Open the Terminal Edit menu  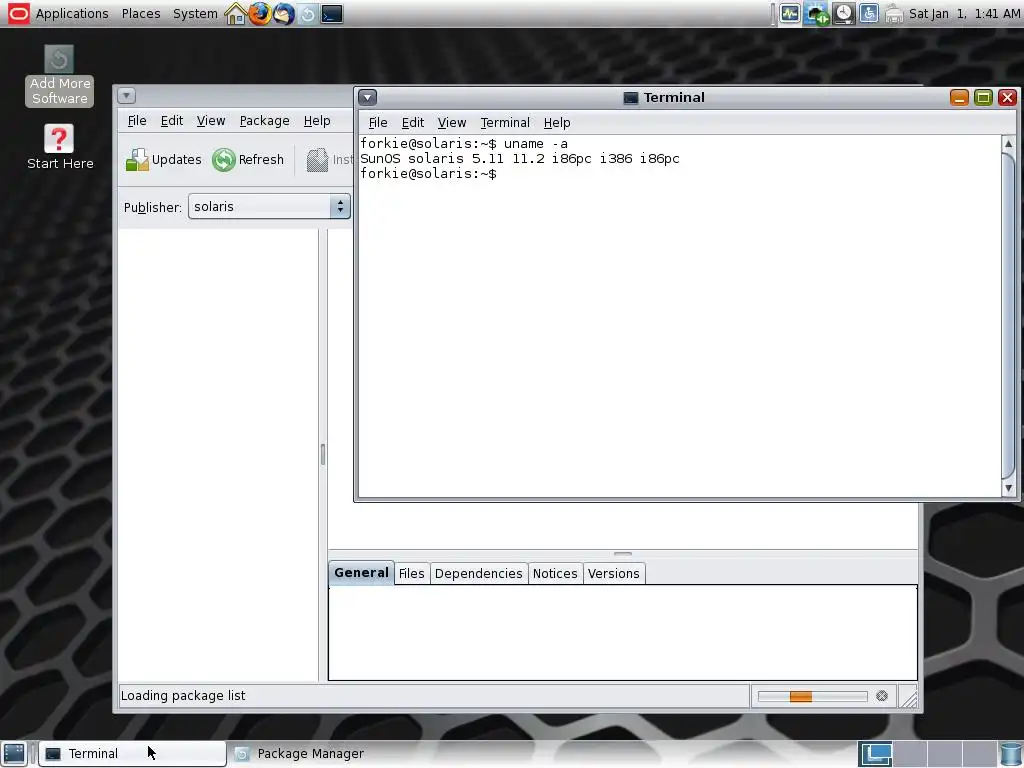tap(412, 123)
